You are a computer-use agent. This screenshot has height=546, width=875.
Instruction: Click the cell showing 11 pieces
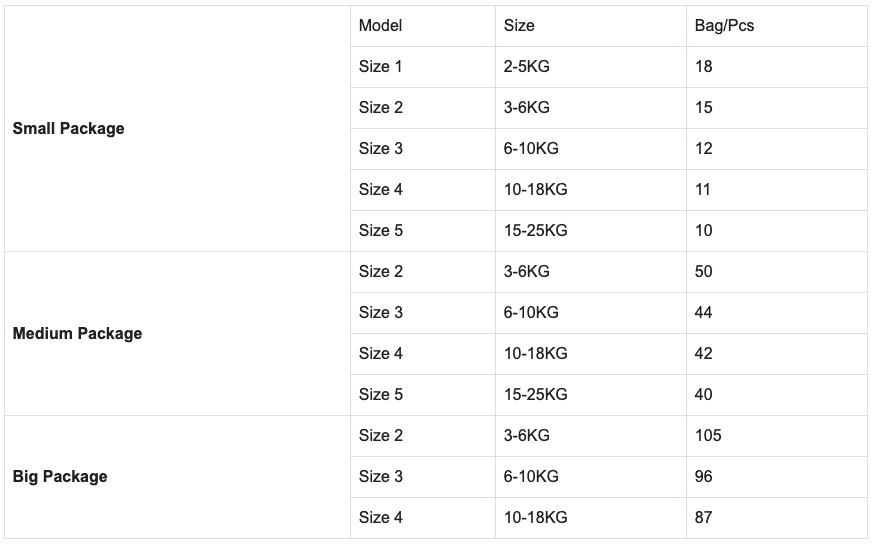[x=777, y=190]
